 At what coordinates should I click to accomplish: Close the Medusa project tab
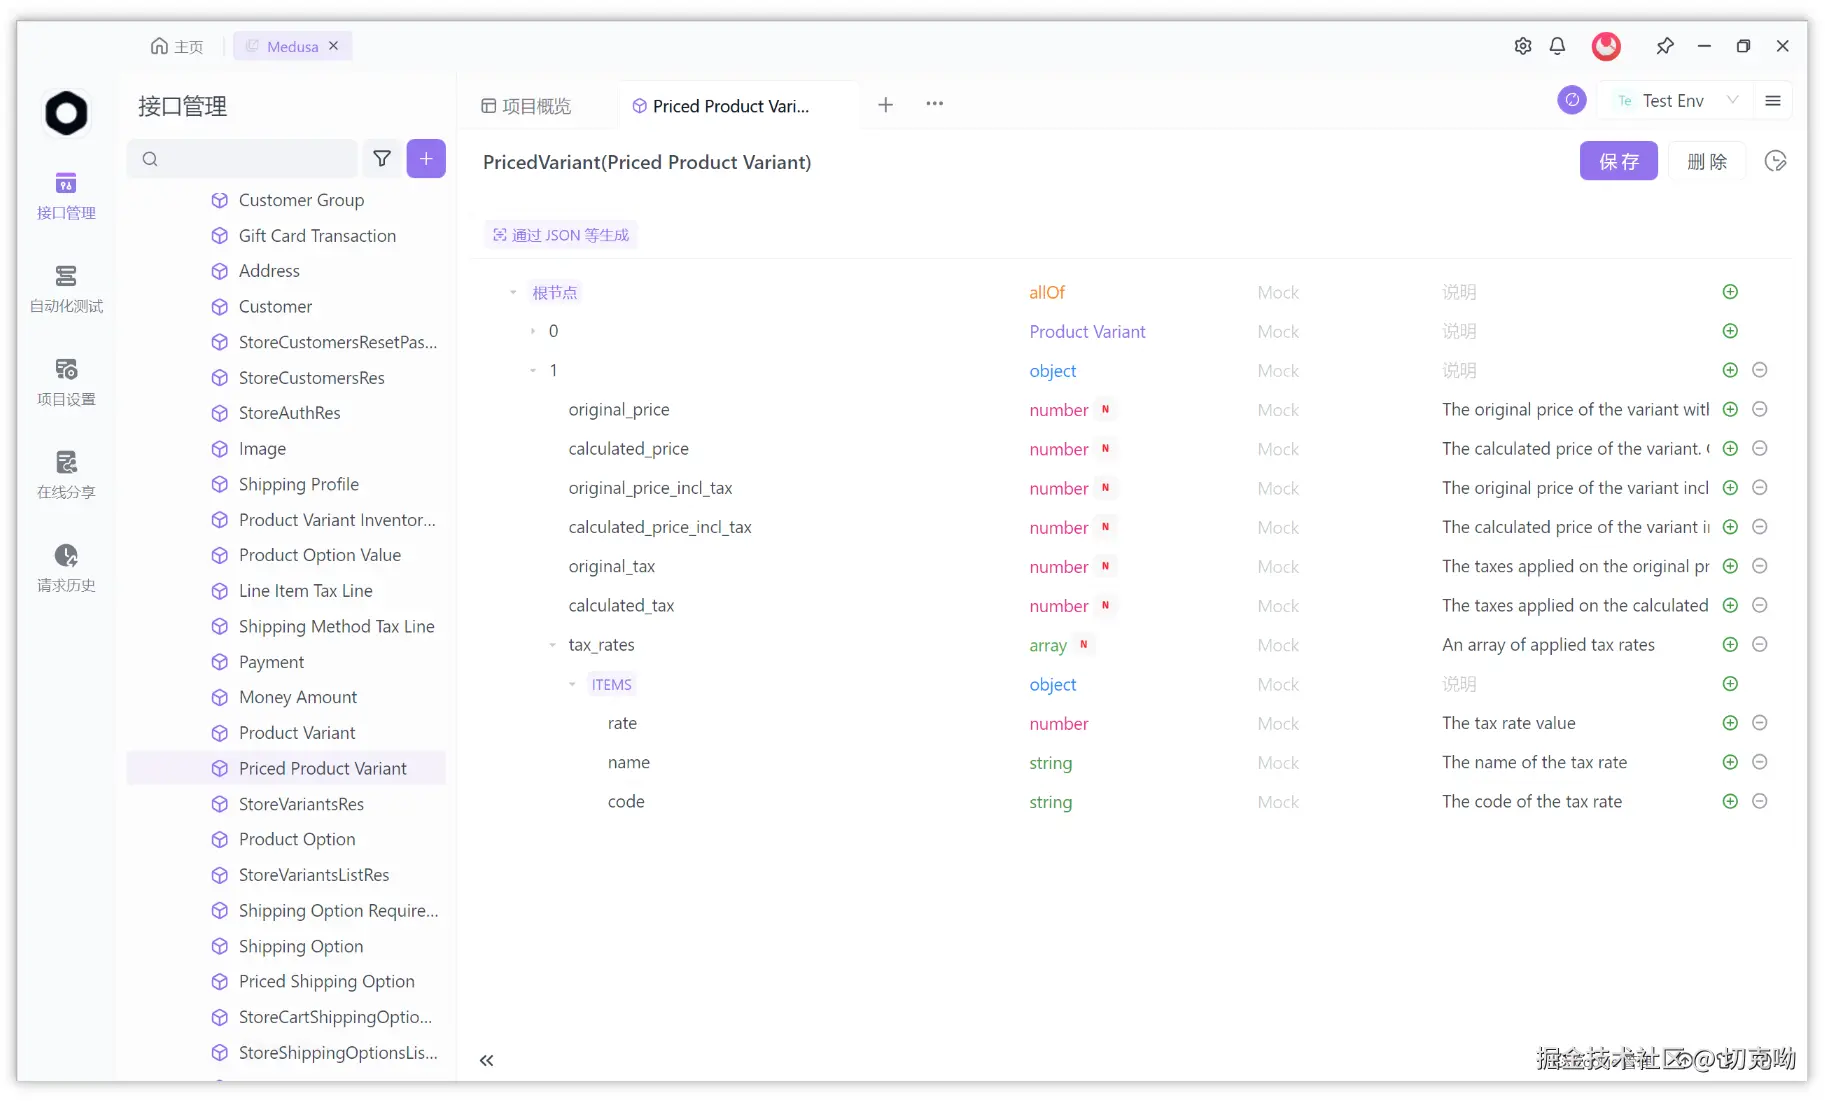[x=334, y=46]
